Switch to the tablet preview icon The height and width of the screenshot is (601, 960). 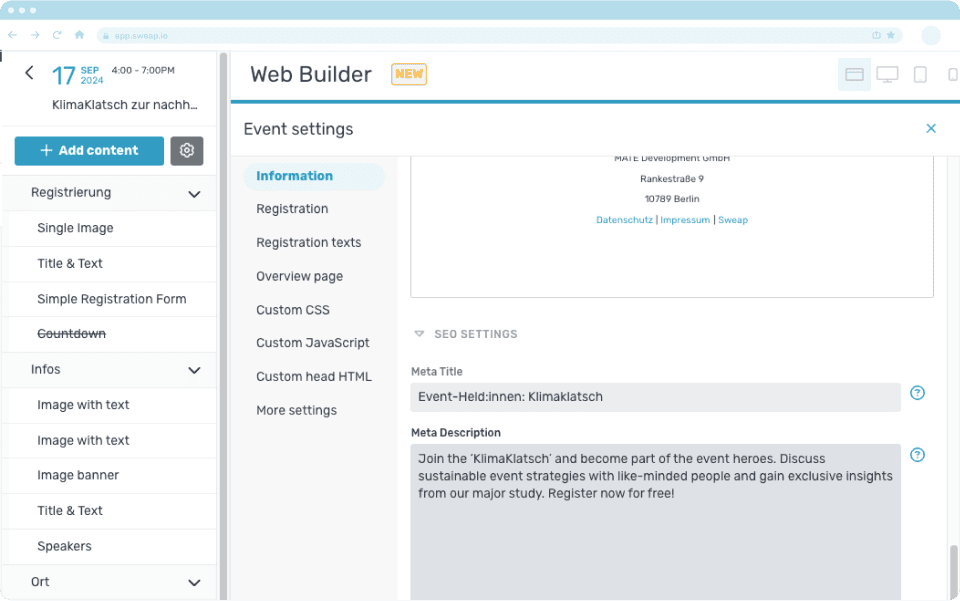pos(920,74)
